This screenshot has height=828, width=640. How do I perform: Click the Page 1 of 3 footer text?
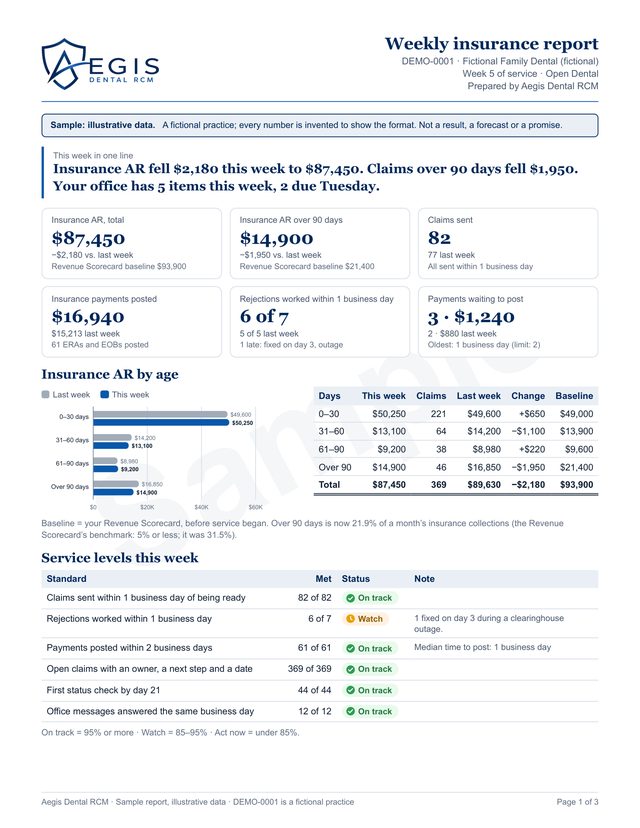click(x=578, y=802)
